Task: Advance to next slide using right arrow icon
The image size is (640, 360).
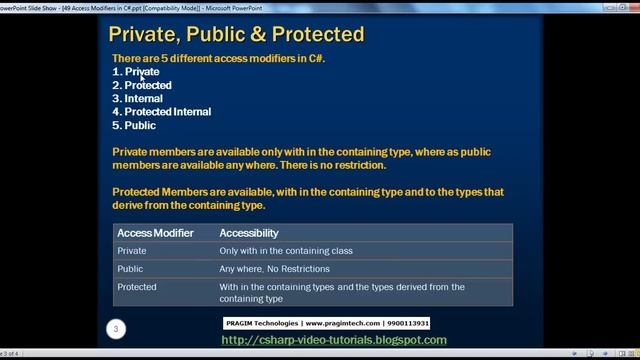Action: tap(606, 353)
